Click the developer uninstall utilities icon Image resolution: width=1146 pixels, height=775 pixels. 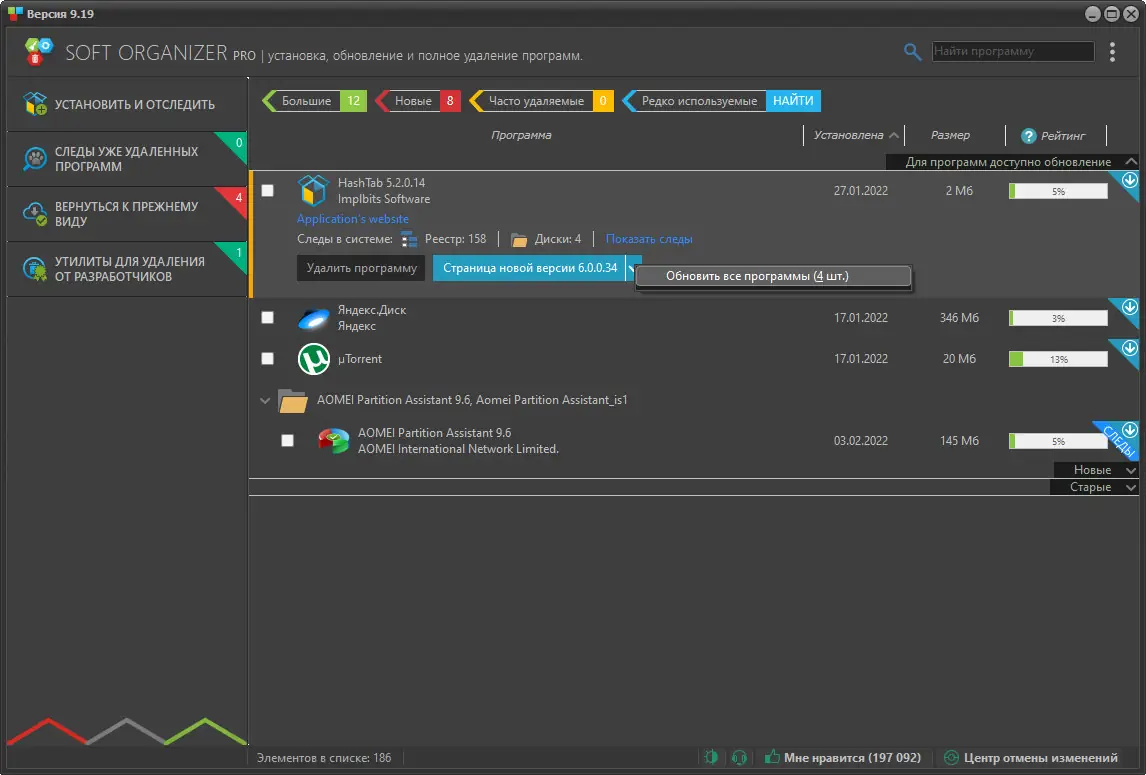pyautogui.click(x=35, y=268)
